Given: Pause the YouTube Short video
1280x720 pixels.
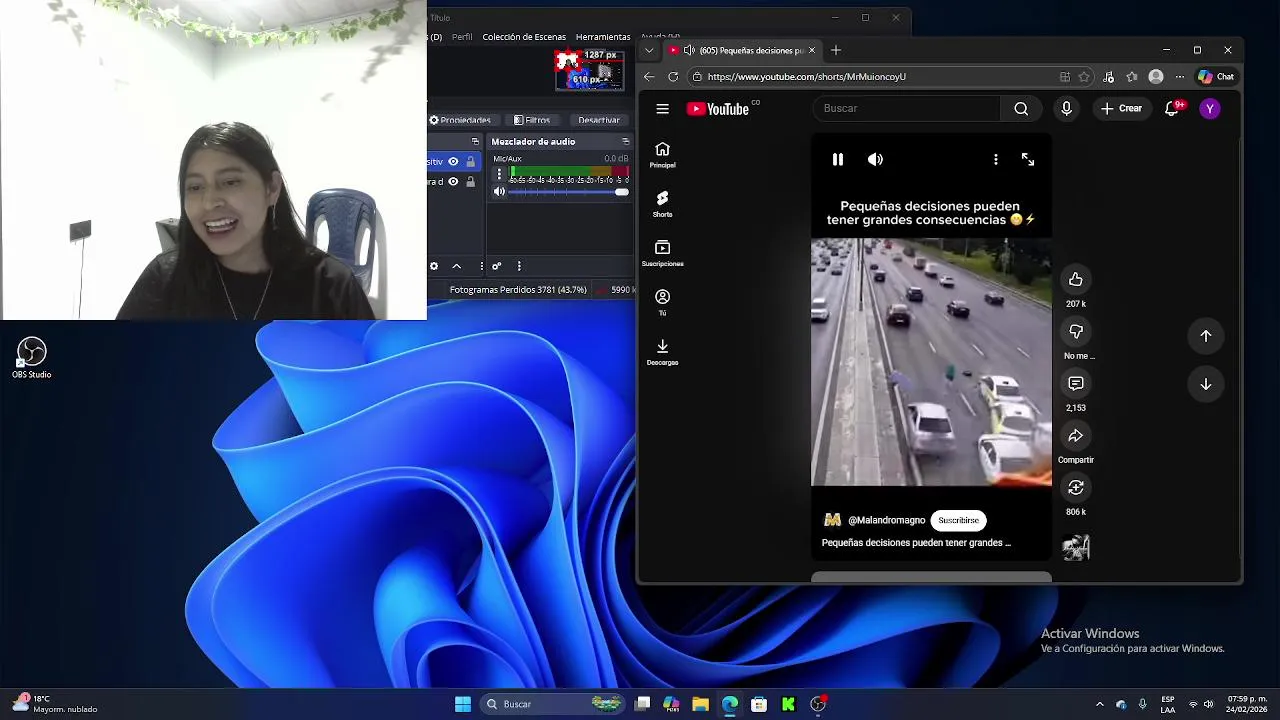Looking at the screenshot, I should (x=838, y=160).
